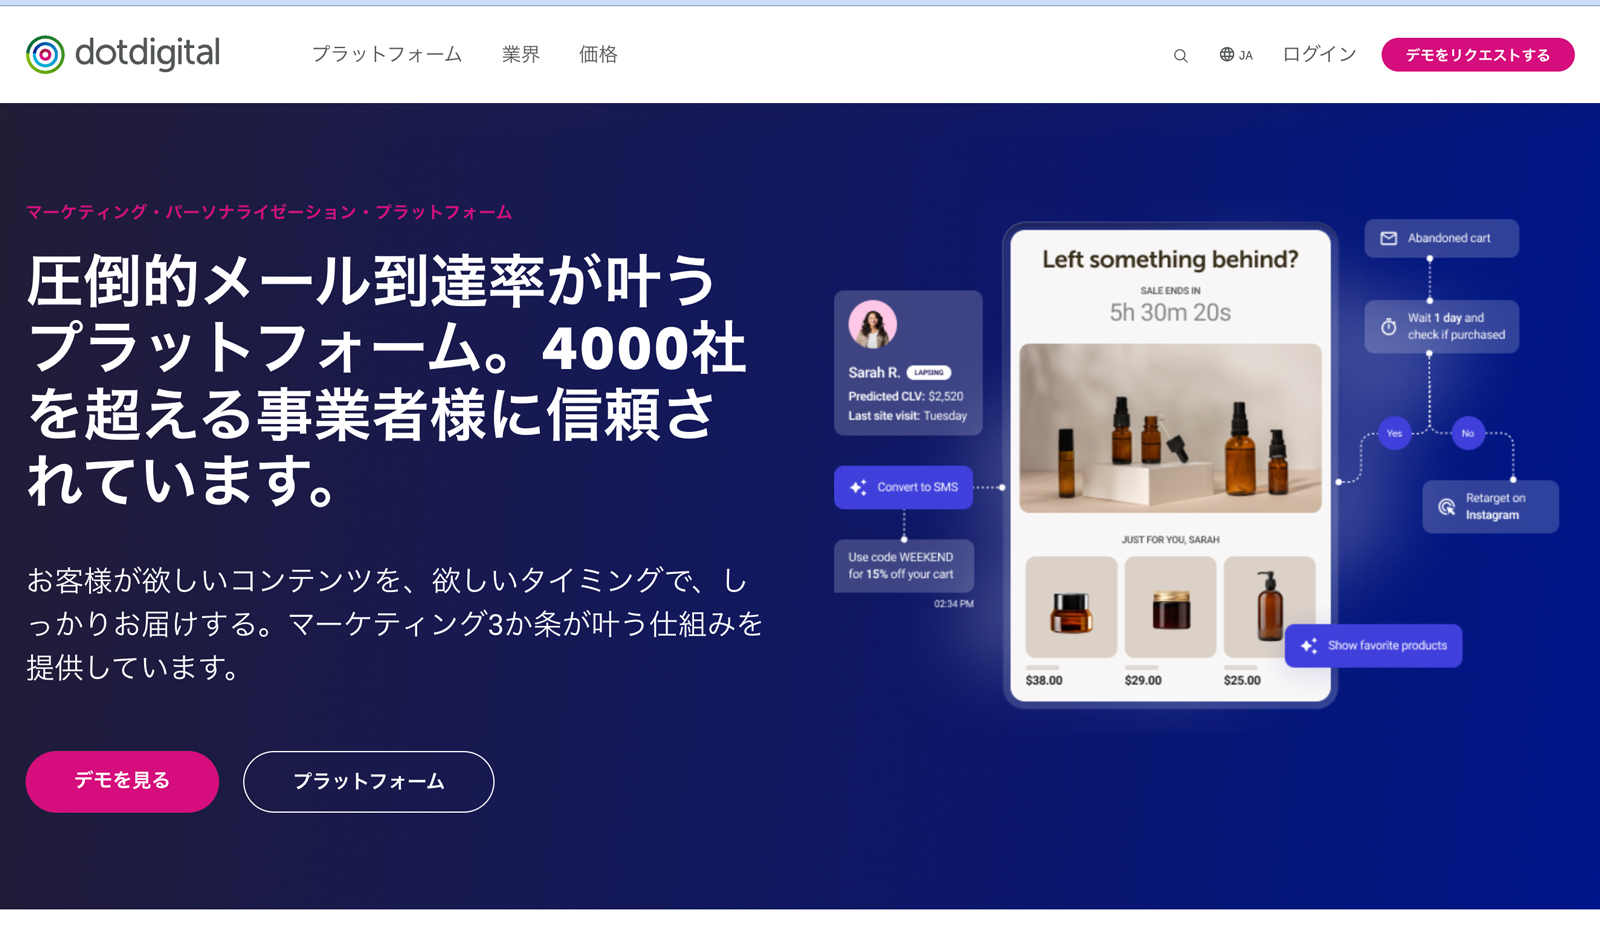Viewport: 1600px width, 949px height.
Task: Select the No branch node
Action: [x=1467, y=434]
